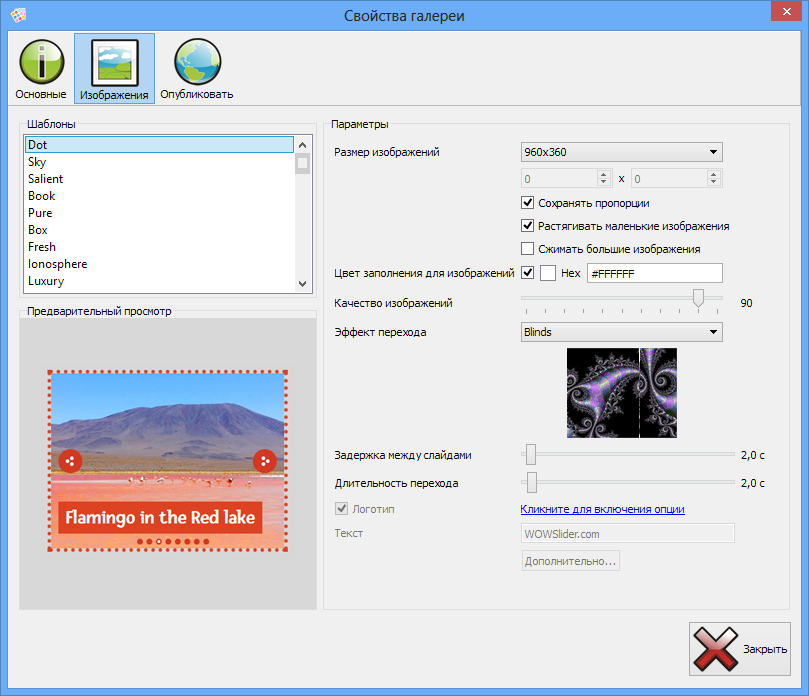Close the Свойства галереи window
This screenshot has width=809, height=696.
786,11
